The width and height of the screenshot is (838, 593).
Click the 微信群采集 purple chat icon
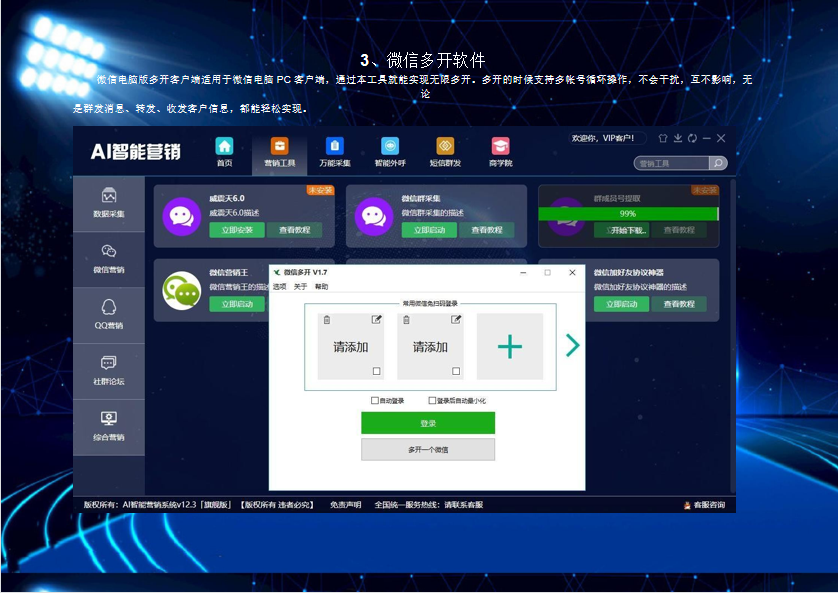[374, 216]
